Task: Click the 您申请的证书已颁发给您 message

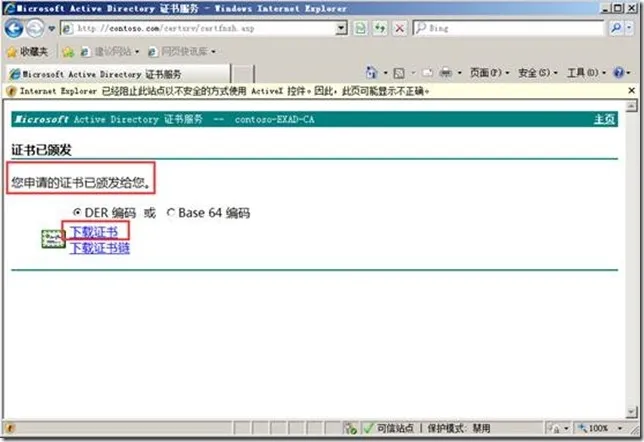Action: click(x=81, y=182)
